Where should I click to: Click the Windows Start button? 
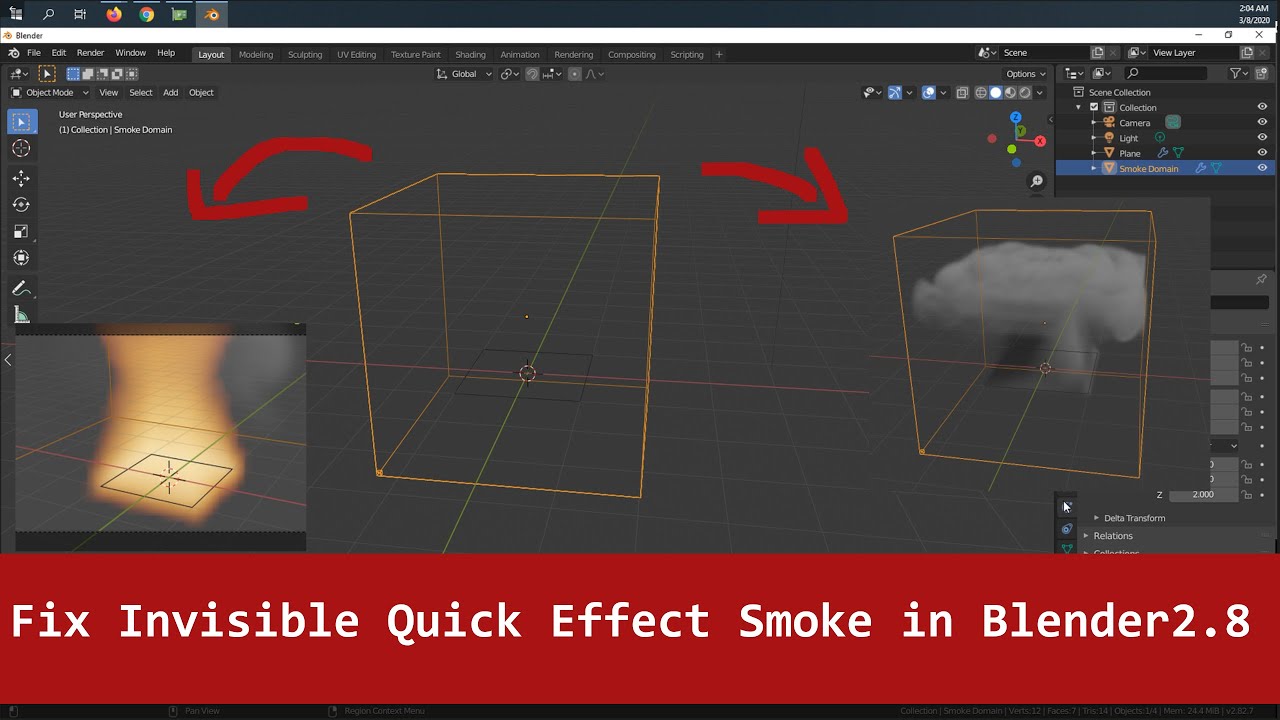(x=16, y=14)
